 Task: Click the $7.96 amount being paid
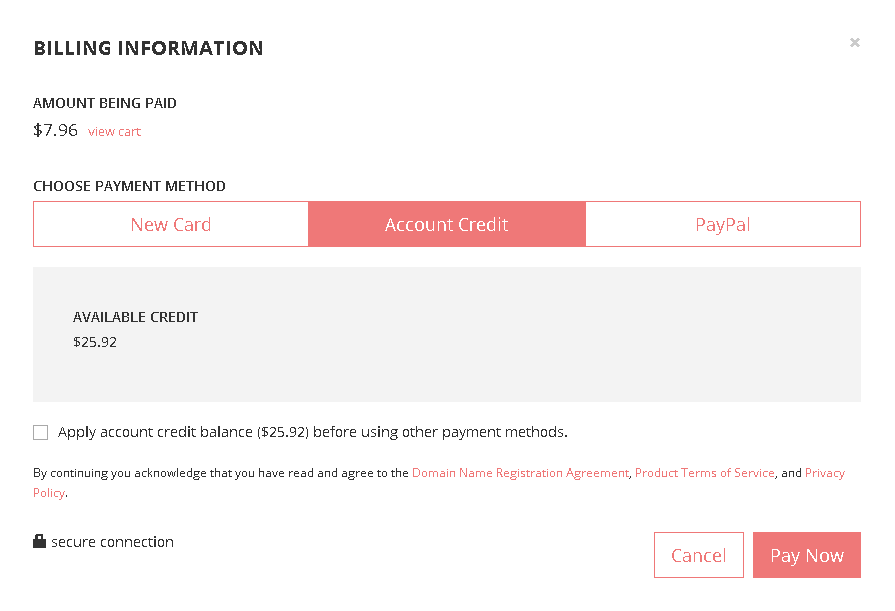coord(55,130)
